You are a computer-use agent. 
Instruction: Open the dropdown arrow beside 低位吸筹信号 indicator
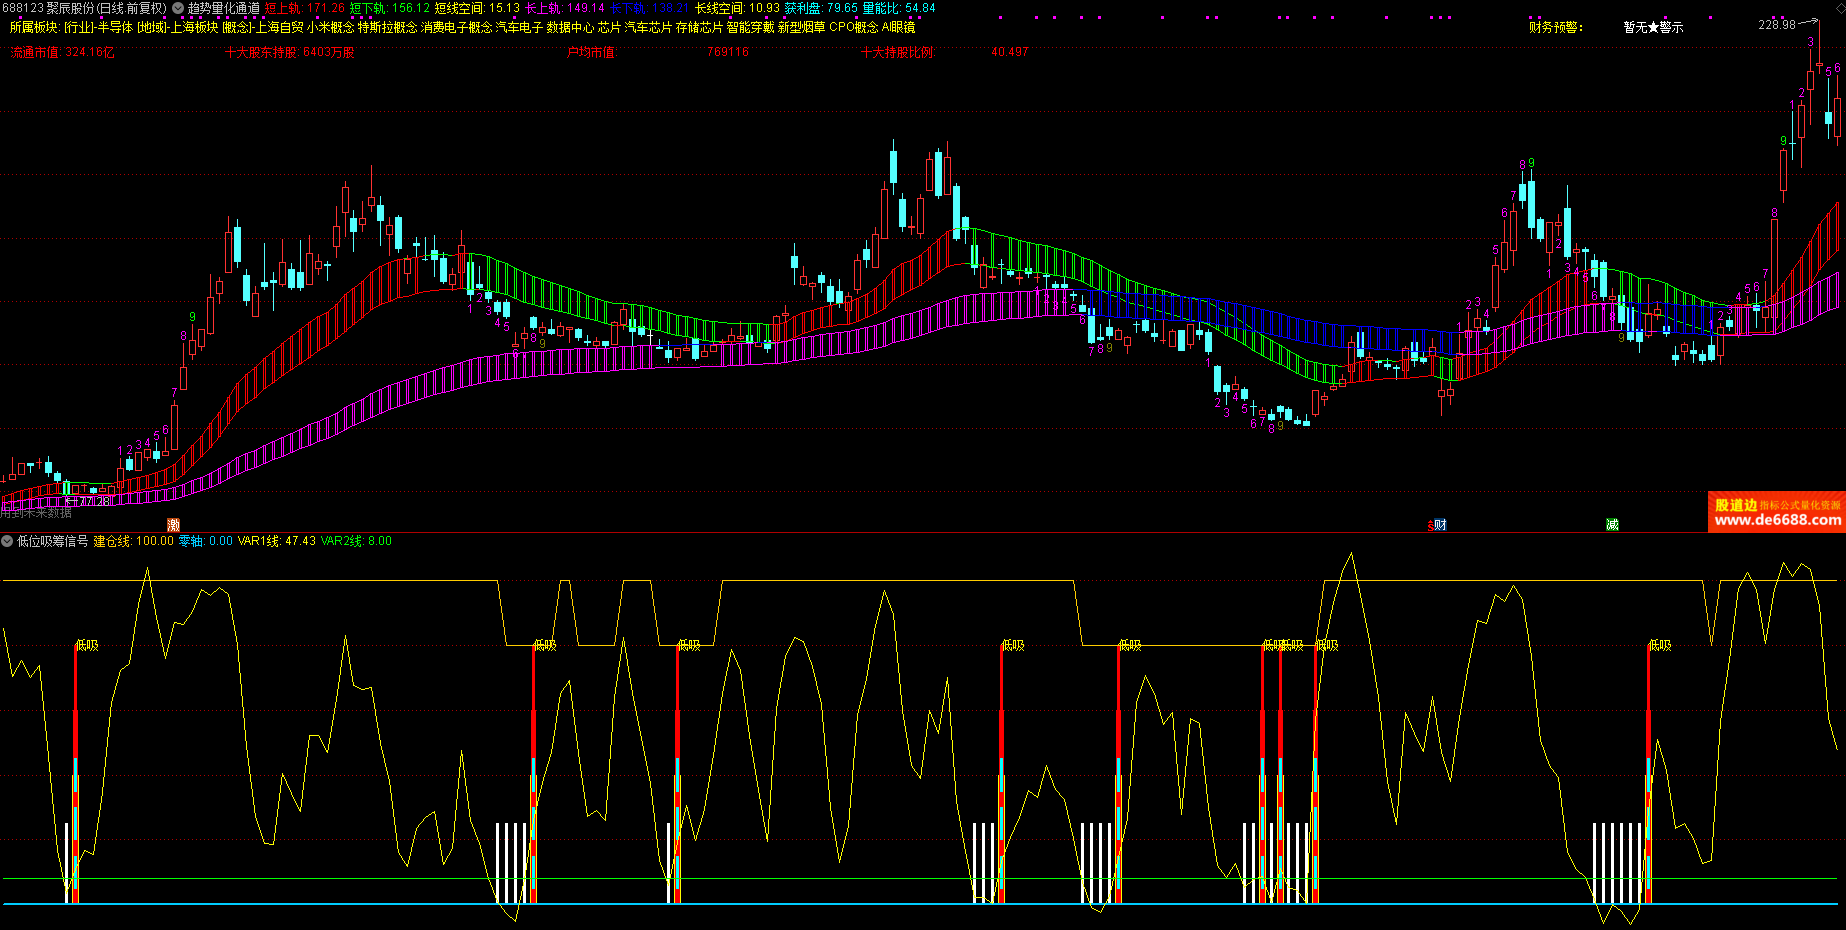(8, 541)
